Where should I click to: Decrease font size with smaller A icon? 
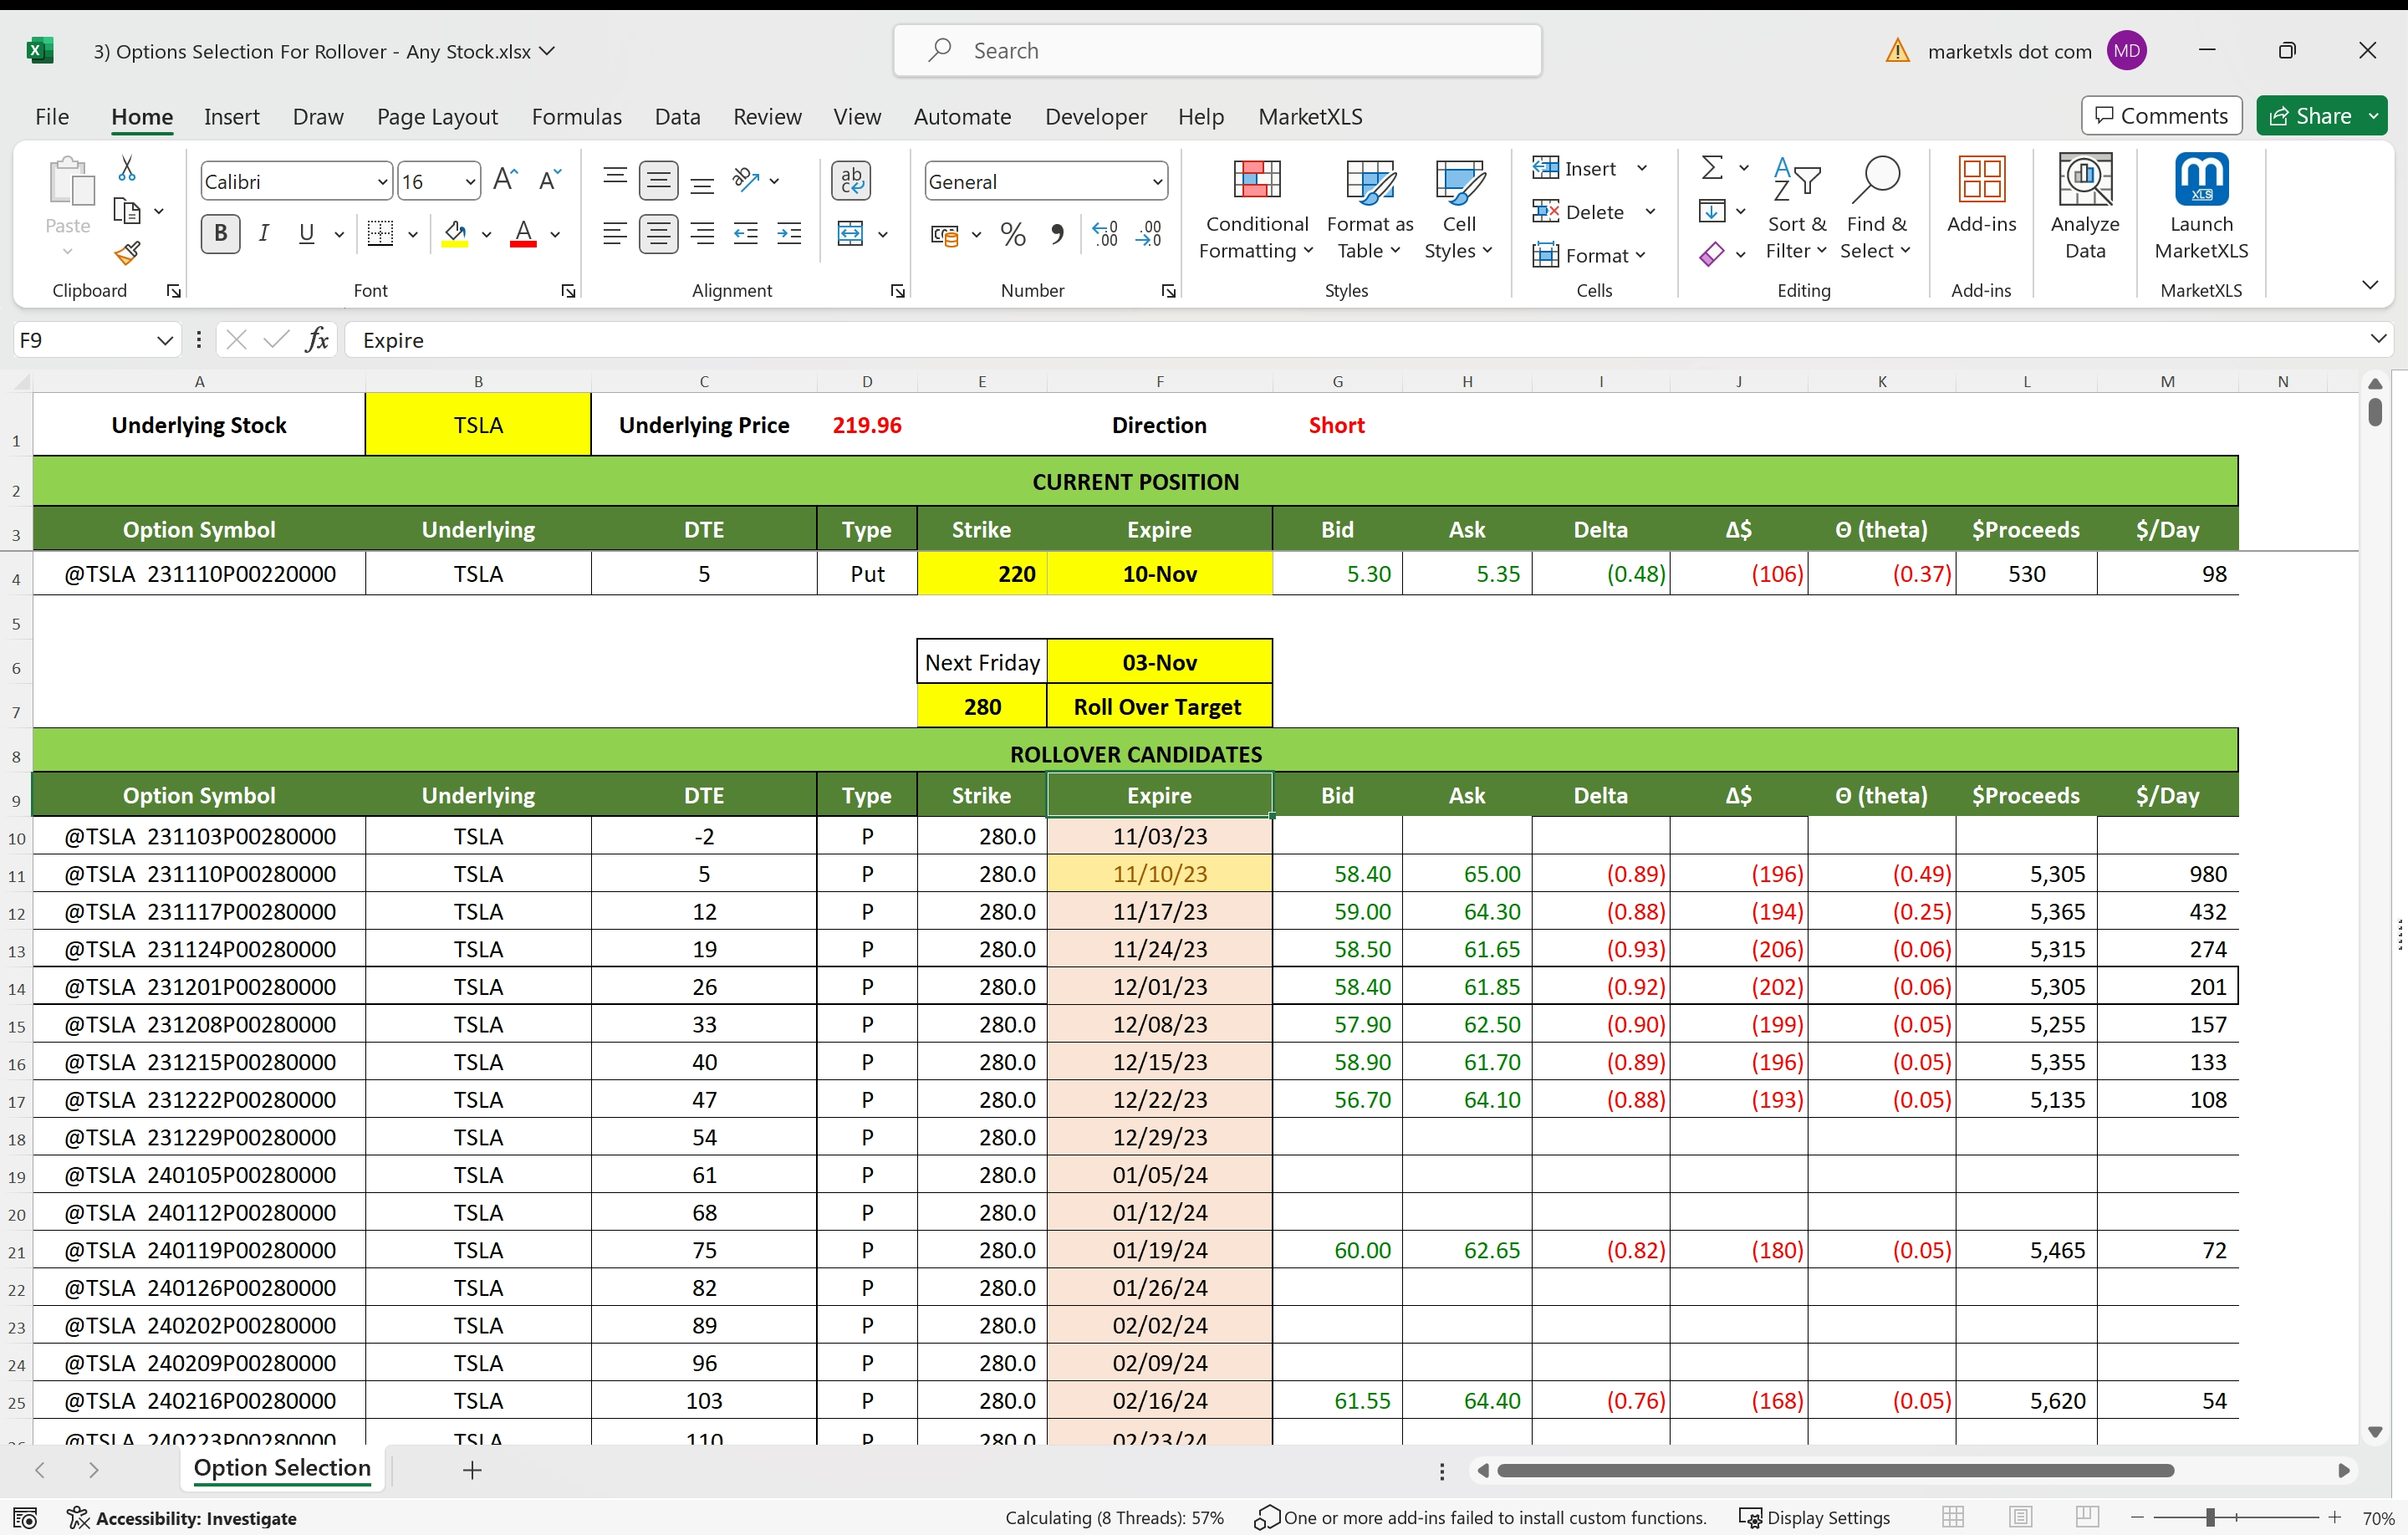pos(550,181)
